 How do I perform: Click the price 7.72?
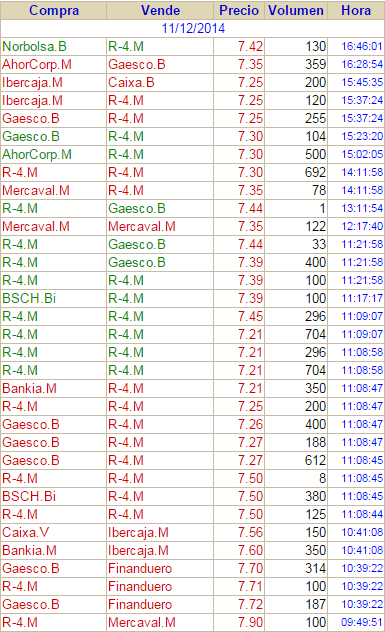coord(250,604)
